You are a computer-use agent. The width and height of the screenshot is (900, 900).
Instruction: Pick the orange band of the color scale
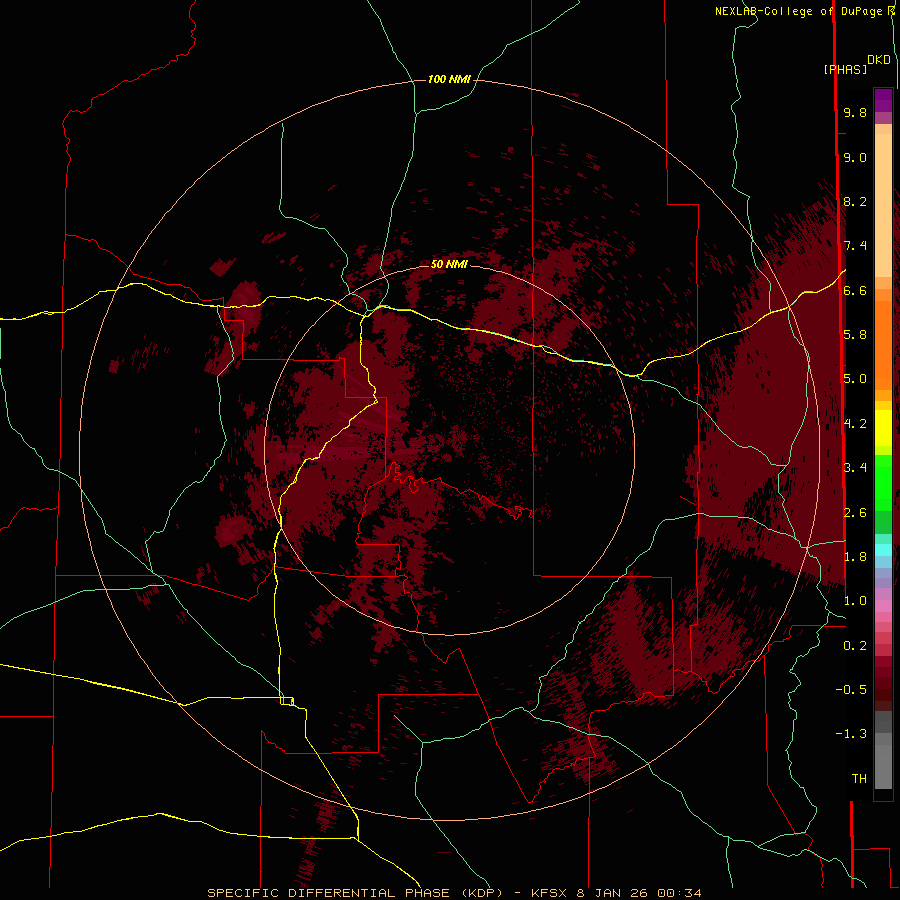point(883,346)
